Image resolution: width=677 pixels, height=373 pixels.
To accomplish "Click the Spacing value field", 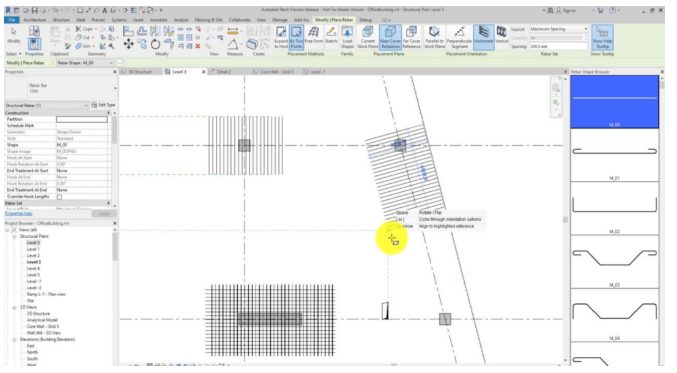I will 558,46.
